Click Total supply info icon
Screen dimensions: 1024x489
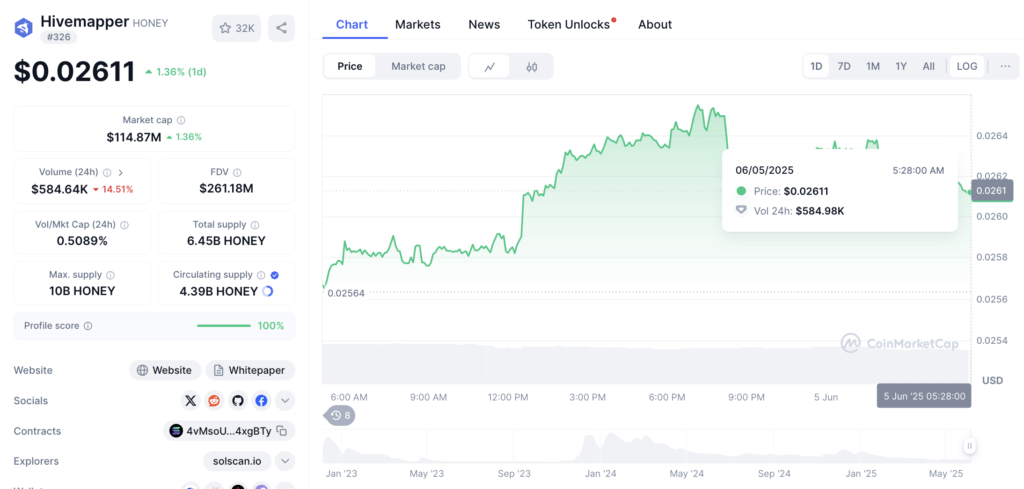pos(255,225)
